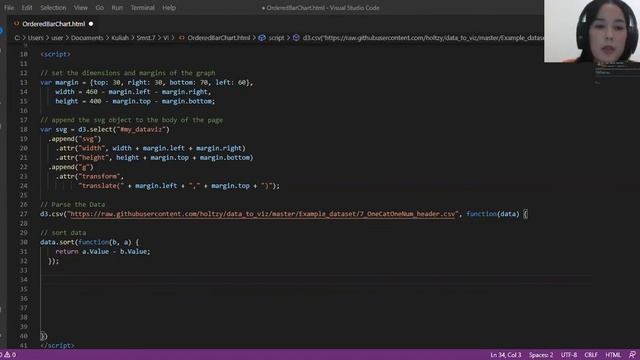Click line number 18 in gutter
This screenshot has width=640, height=360.
coord(24,129)
